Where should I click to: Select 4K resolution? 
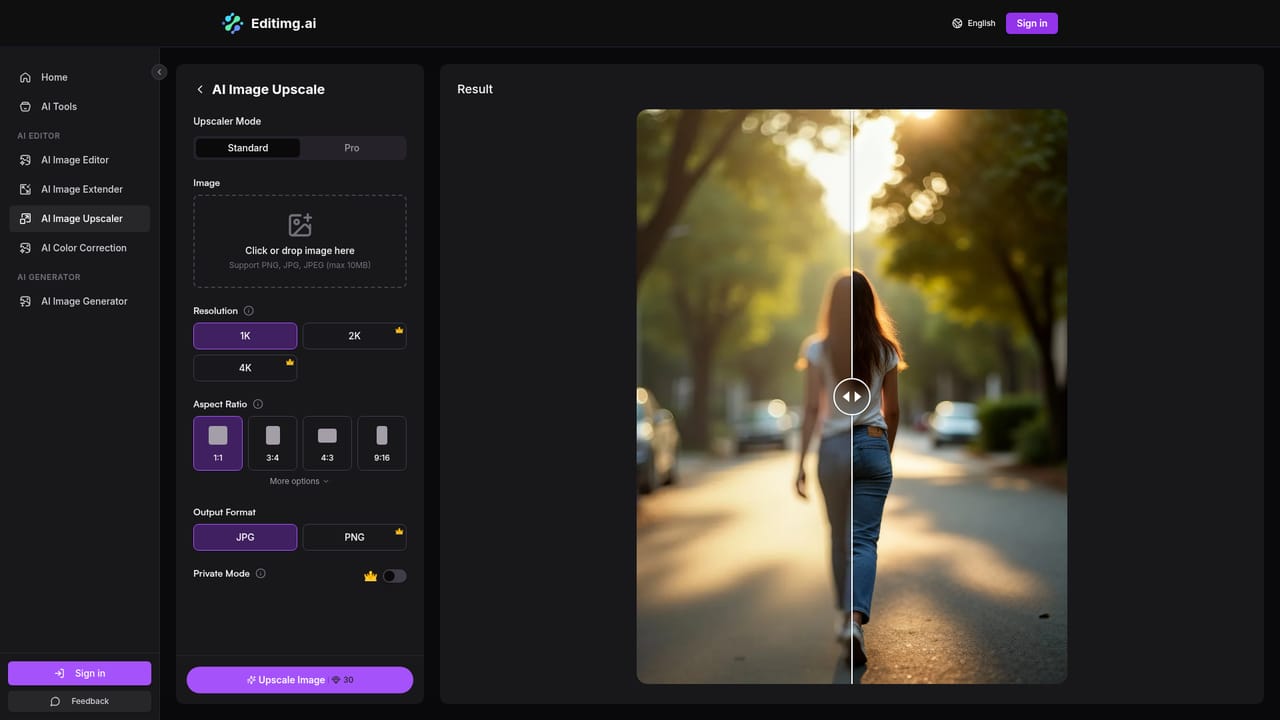245,368
